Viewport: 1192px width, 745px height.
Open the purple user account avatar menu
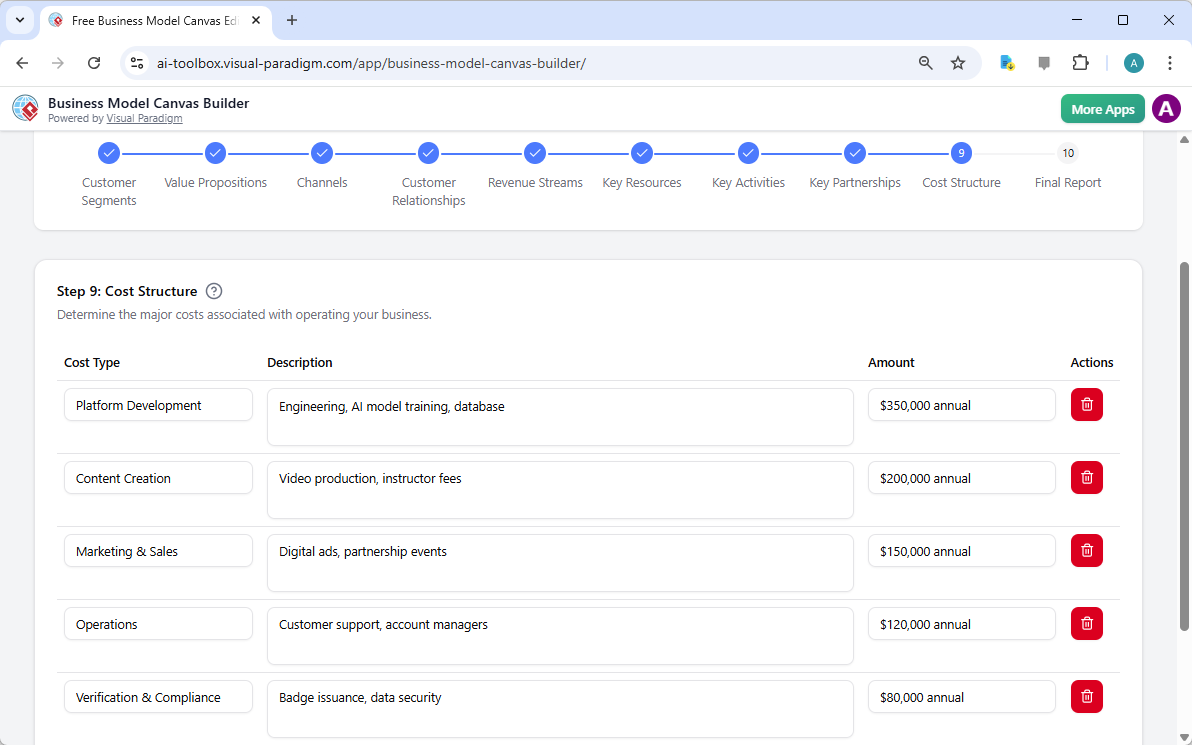[x=1166, y=109]
